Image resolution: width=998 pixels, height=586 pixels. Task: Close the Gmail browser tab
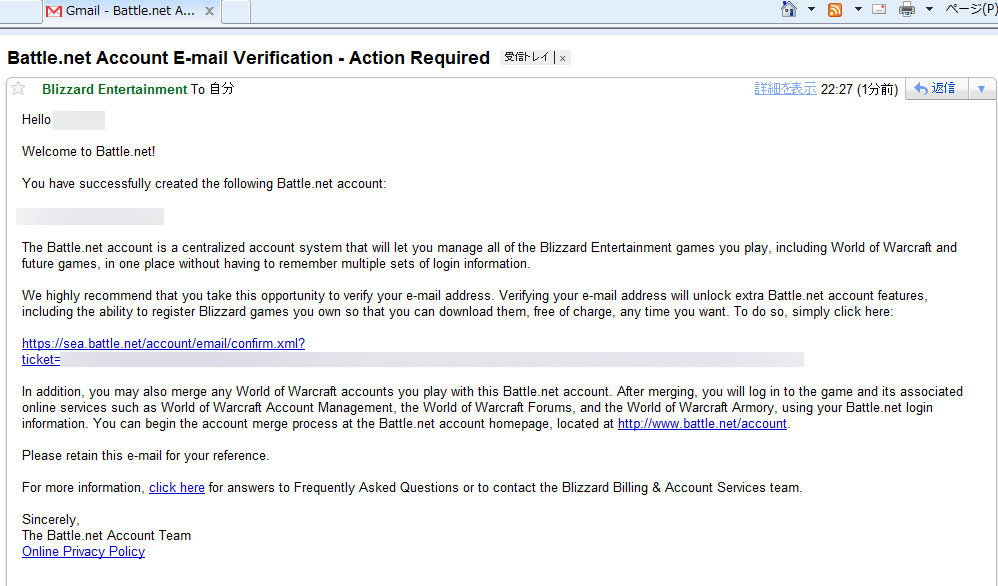coord(209,11)
